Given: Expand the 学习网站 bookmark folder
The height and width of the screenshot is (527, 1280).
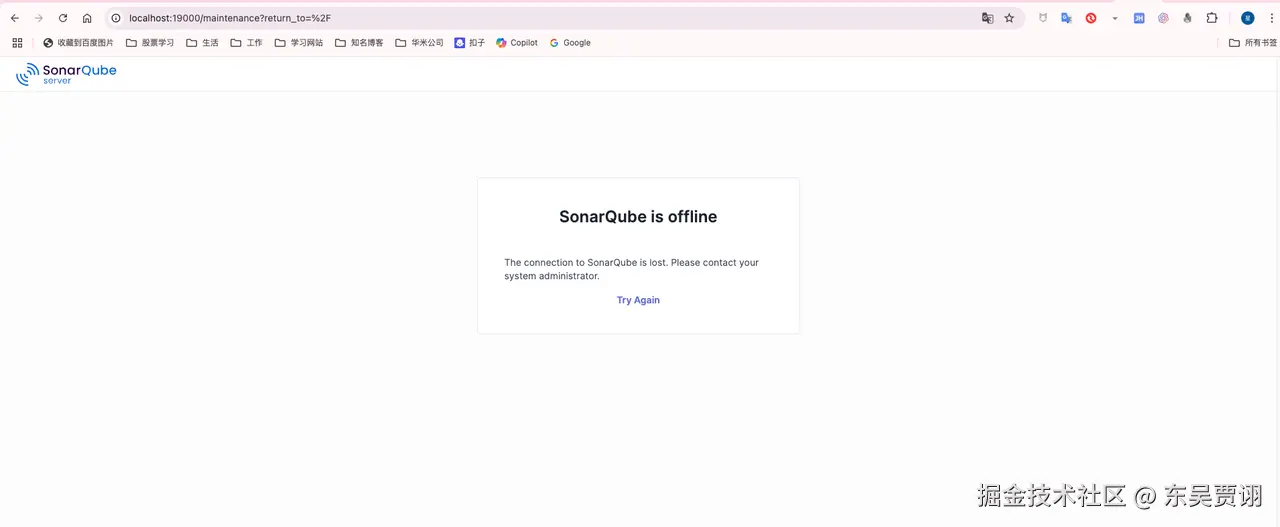Looking at the screenshot, I should [299, 43].
